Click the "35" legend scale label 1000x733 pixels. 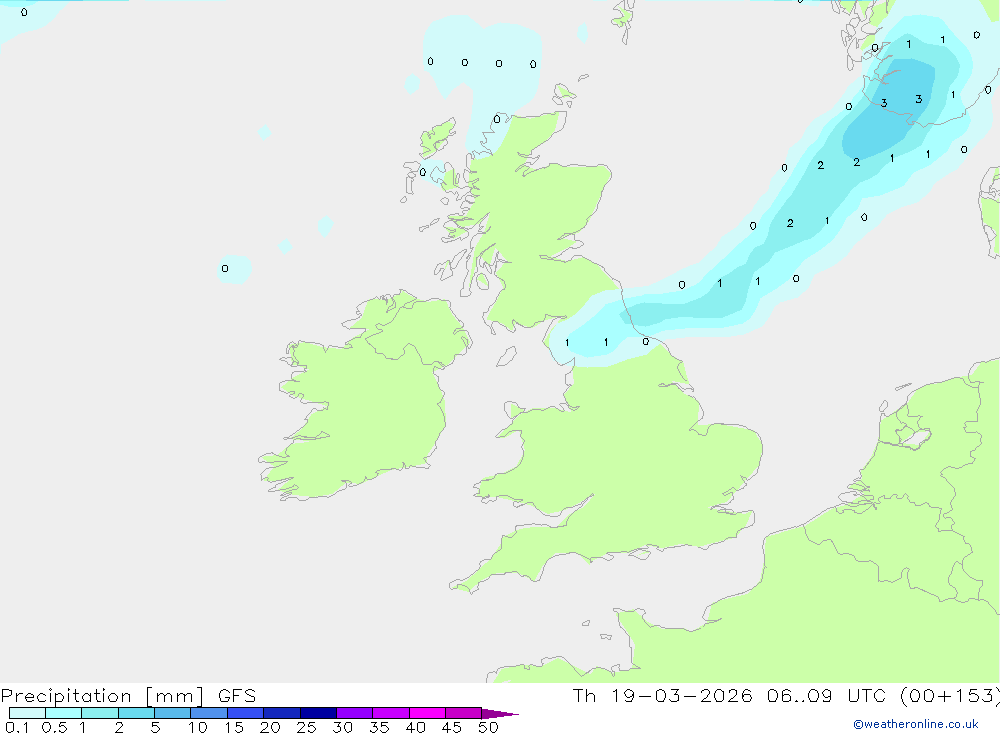click(x=379, y=727)
